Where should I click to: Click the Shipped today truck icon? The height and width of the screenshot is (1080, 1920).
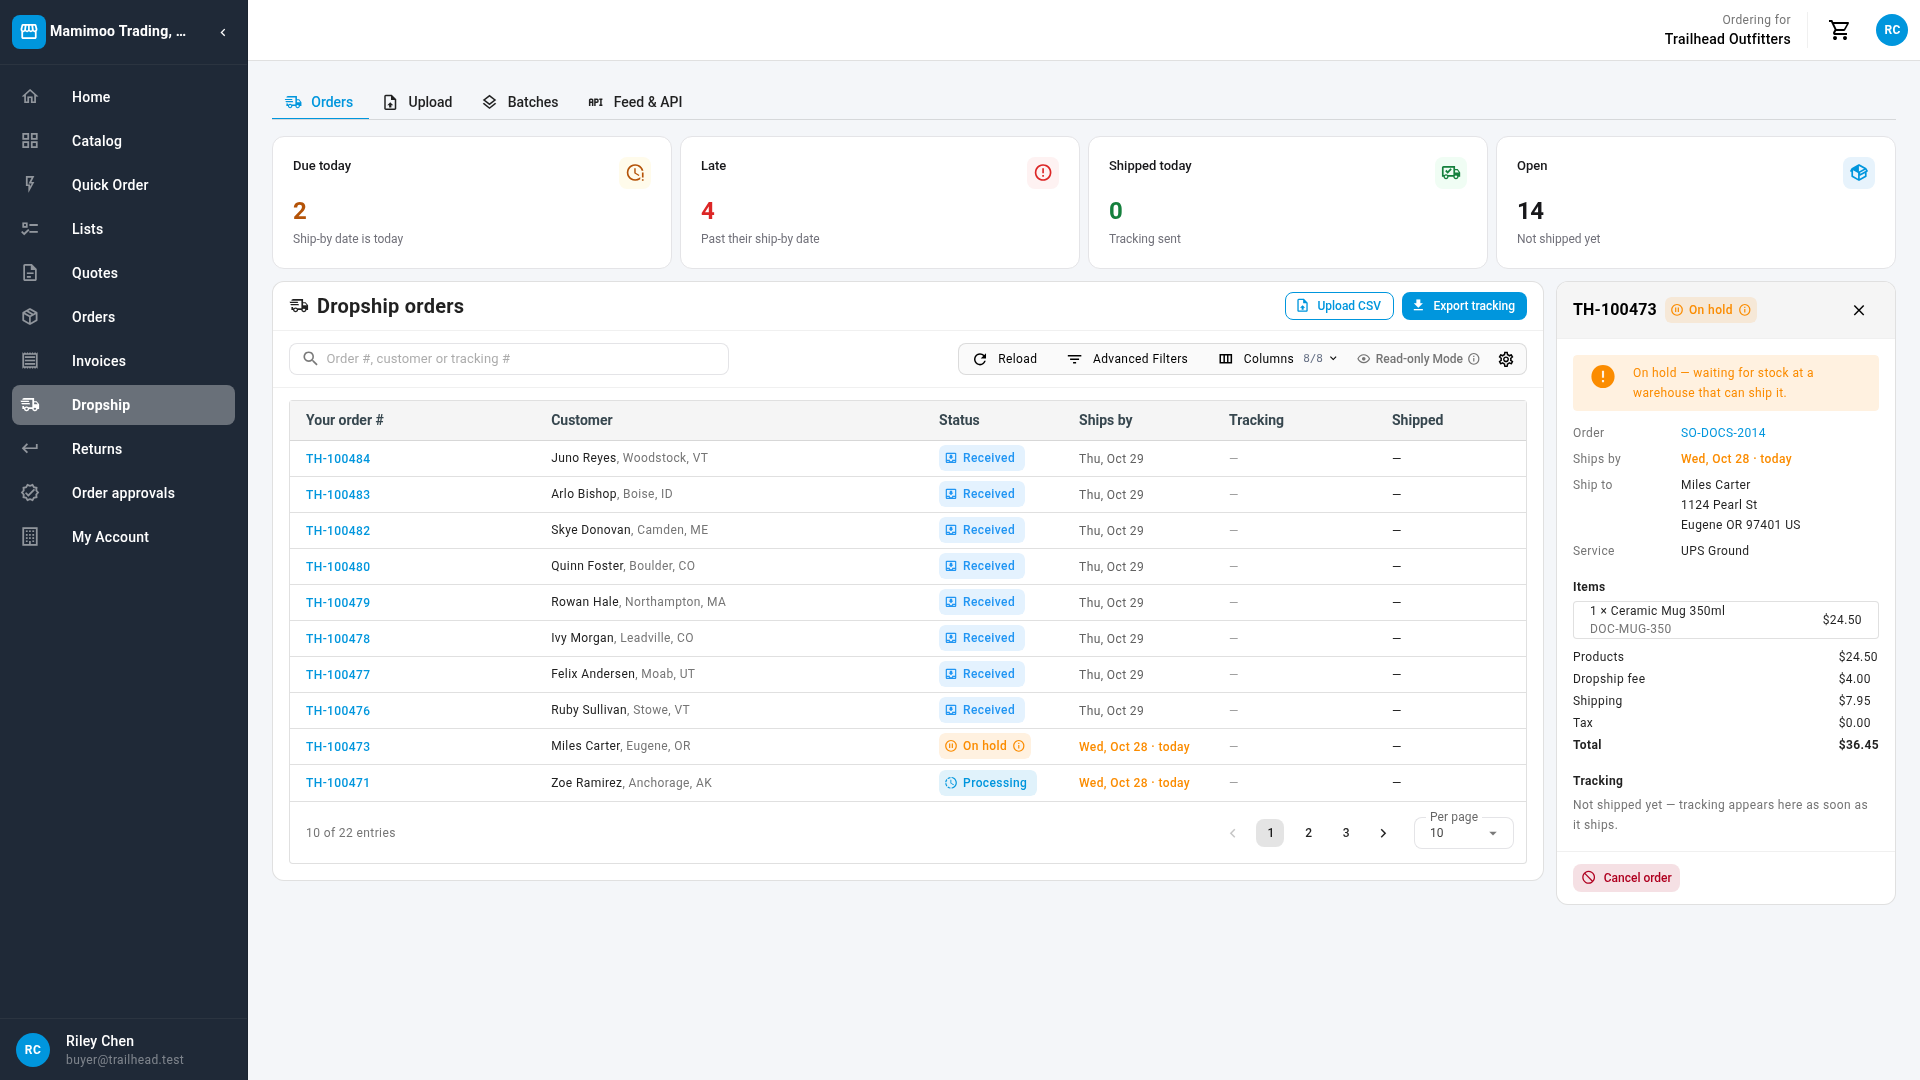[x=1451, y=173]
